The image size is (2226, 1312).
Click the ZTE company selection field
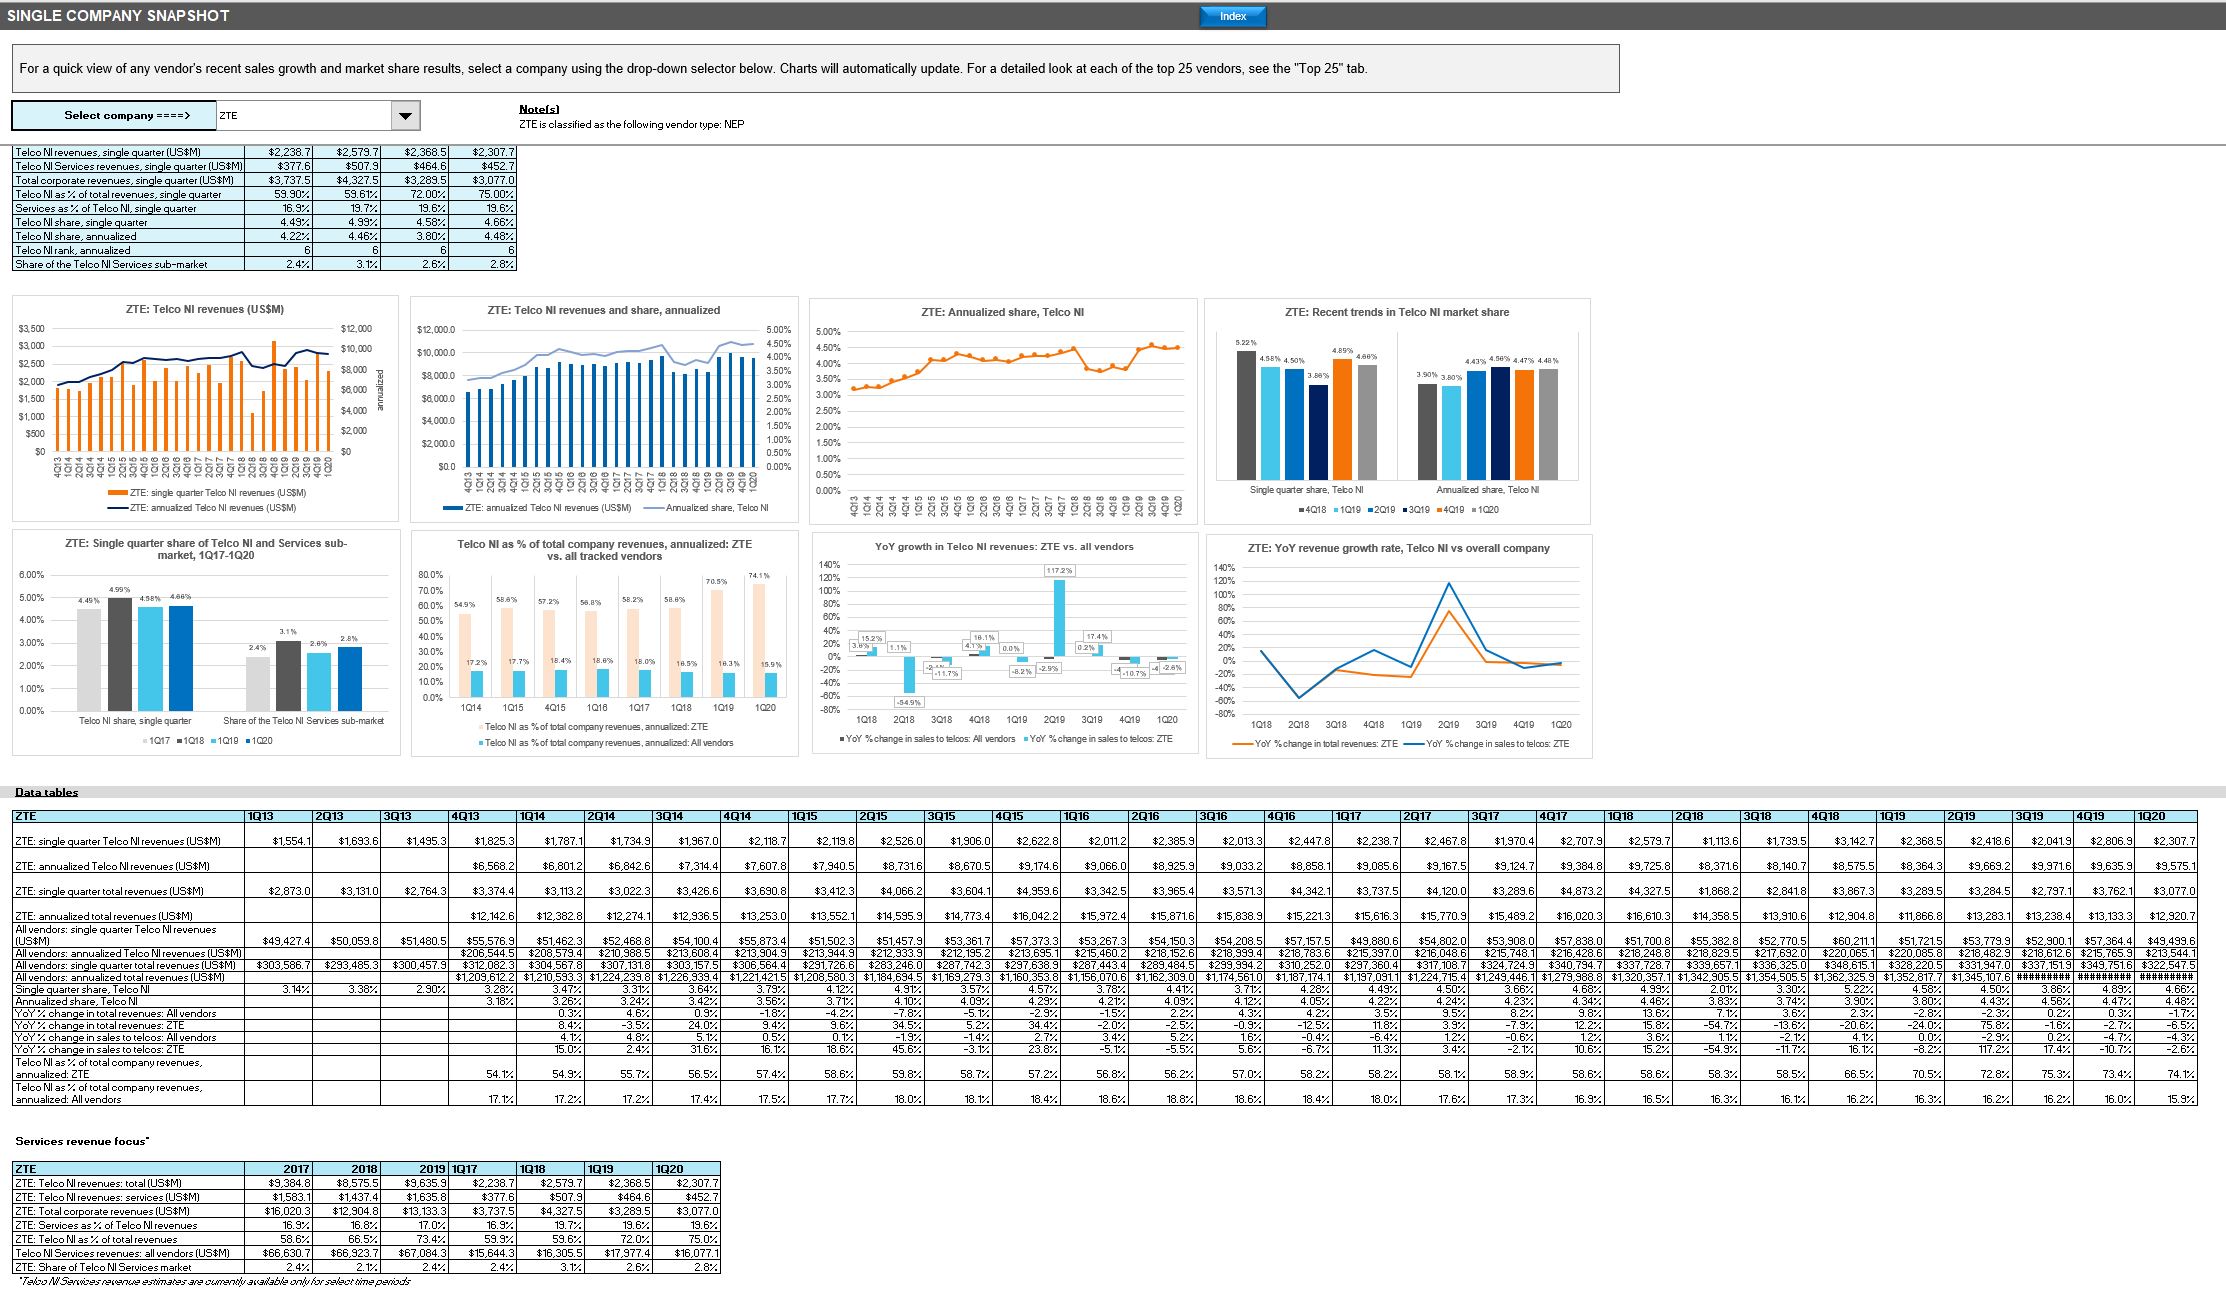pyautogui.click(x=303, y=116)
